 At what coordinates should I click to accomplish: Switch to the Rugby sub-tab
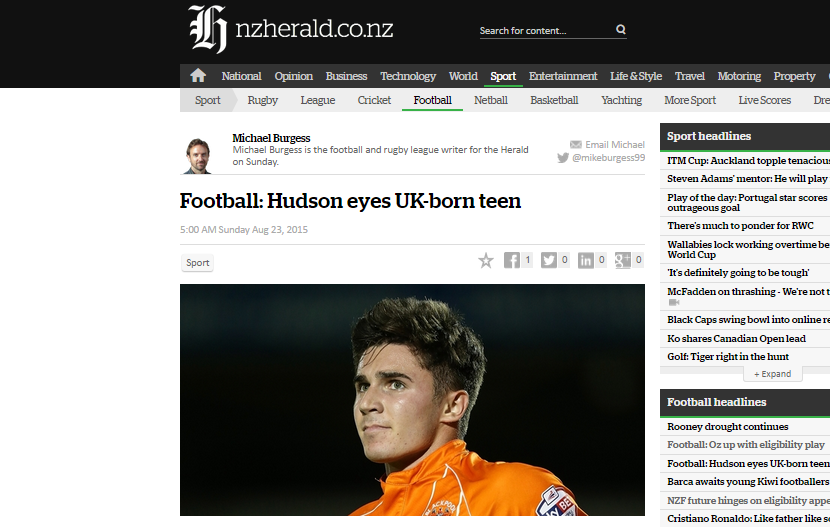tap(263, 100)
